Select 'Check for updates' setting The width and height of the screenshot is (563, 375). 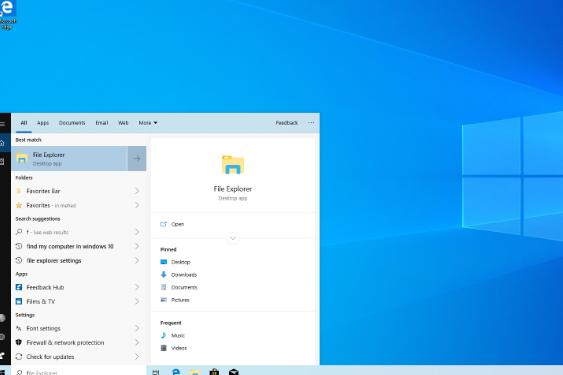(x=50, y=357)
